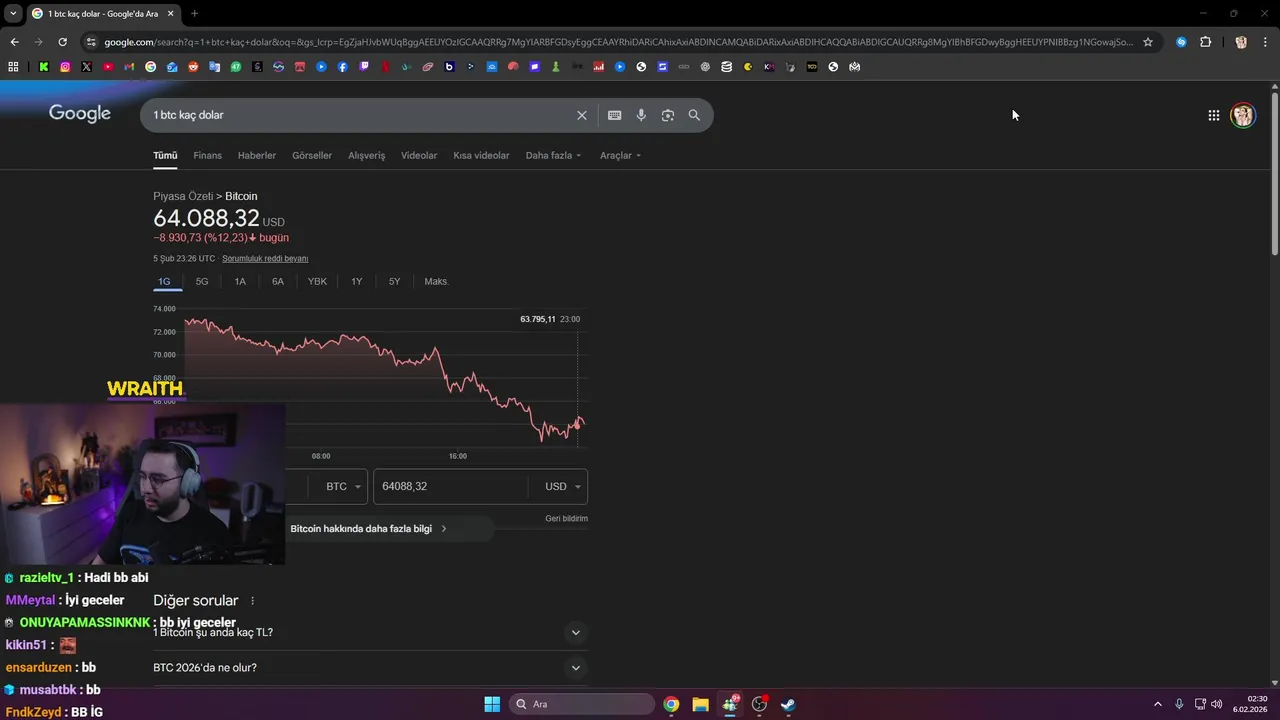Open the Gmail bookmark
This screenshot has width=1280, height=720.
coord(129,67)
